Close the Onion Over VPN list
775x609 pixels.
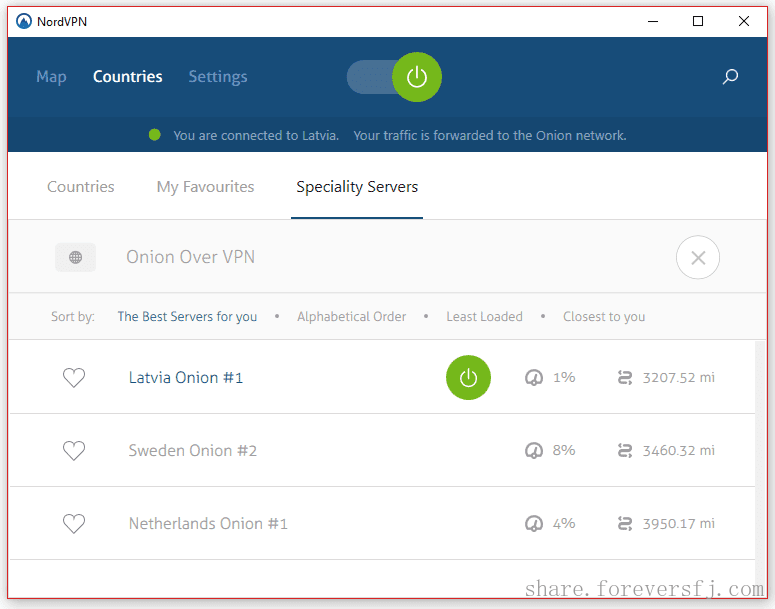pyautogui.click(x=697, y=258)
